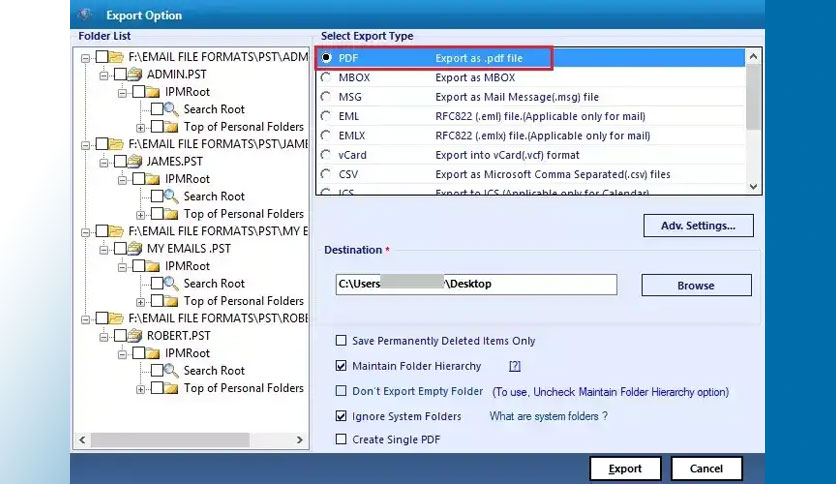The width and height of the screenshot is (836, 484).
Task: Click the export type list vertical scrollbar thumb
Action: coord(753,97)
